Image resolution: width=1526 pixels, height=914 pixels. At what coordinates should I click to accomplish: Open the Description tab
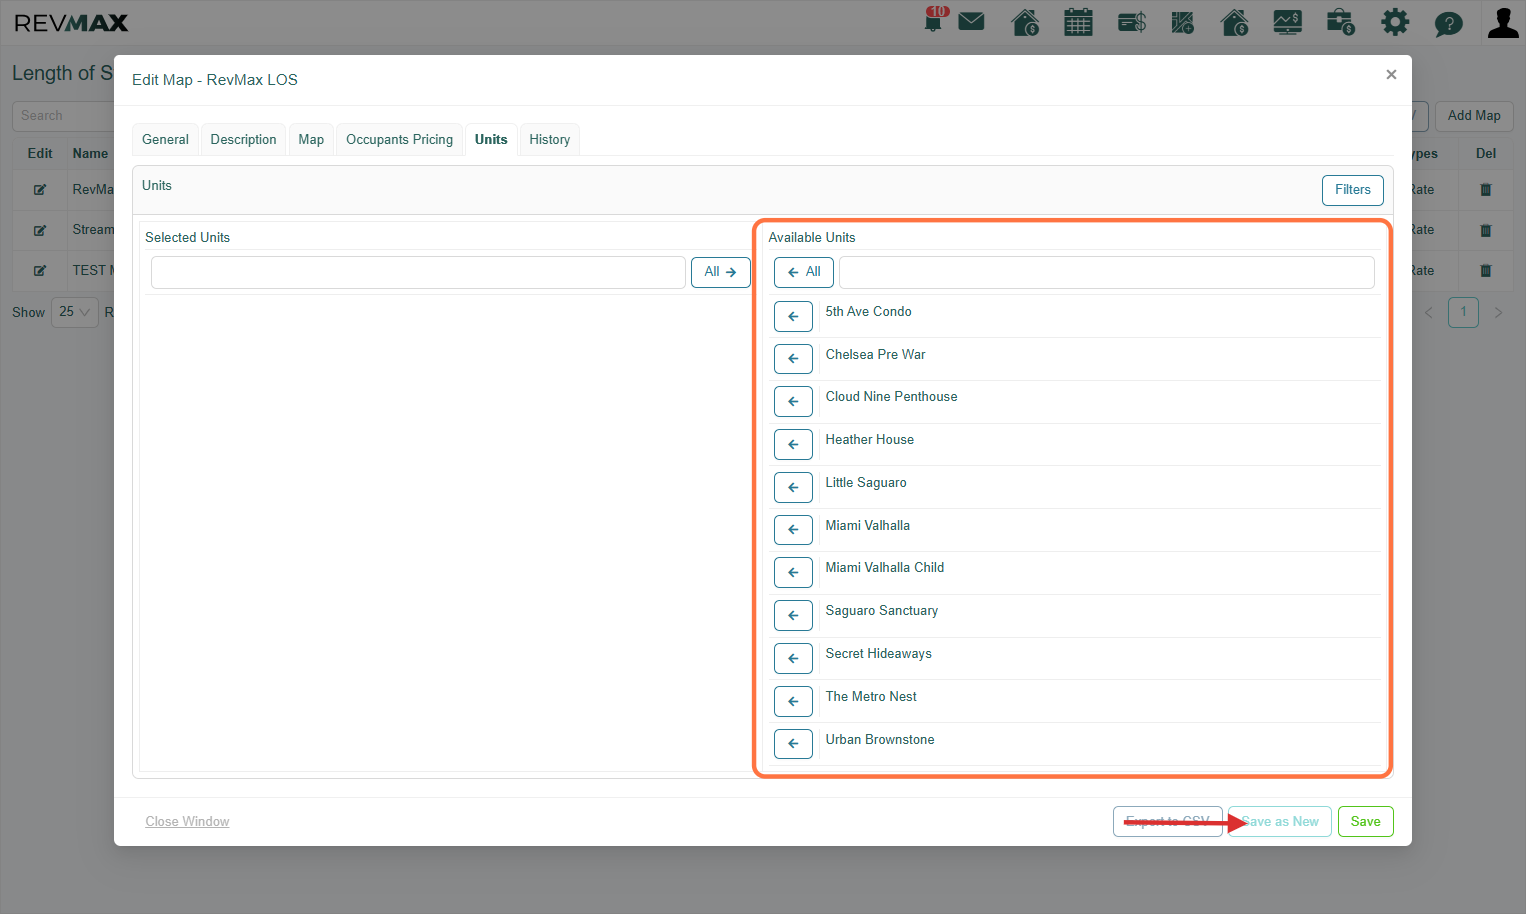[243, 139]
